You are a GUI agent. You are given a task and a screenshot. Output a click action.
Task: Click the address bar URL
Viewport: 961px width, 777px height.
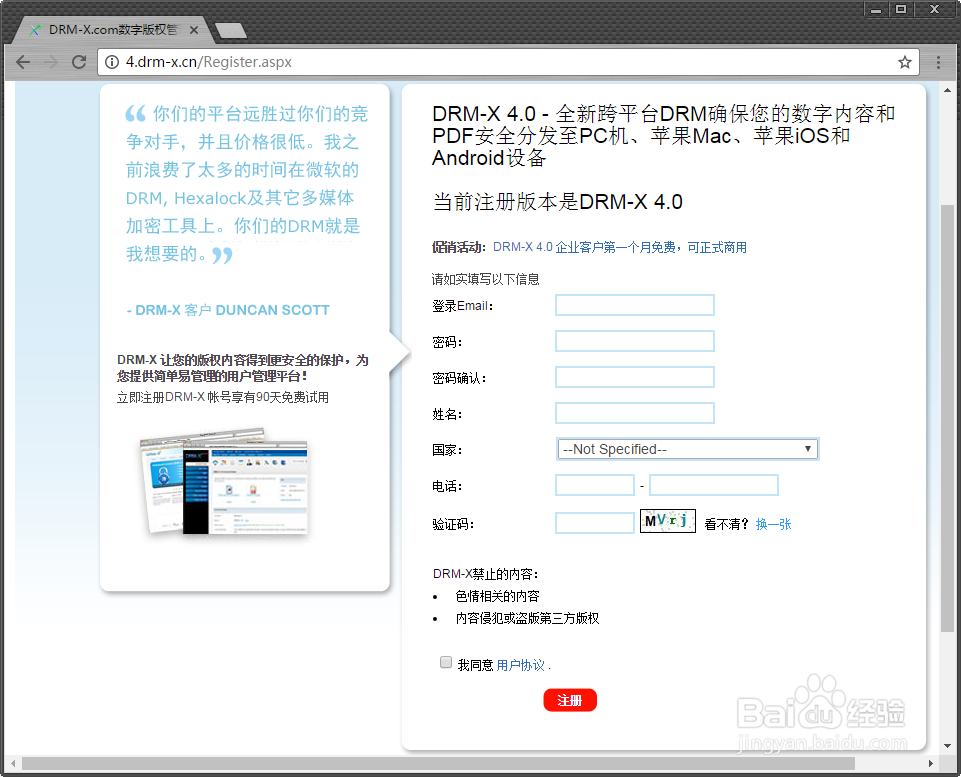point(208,62)
